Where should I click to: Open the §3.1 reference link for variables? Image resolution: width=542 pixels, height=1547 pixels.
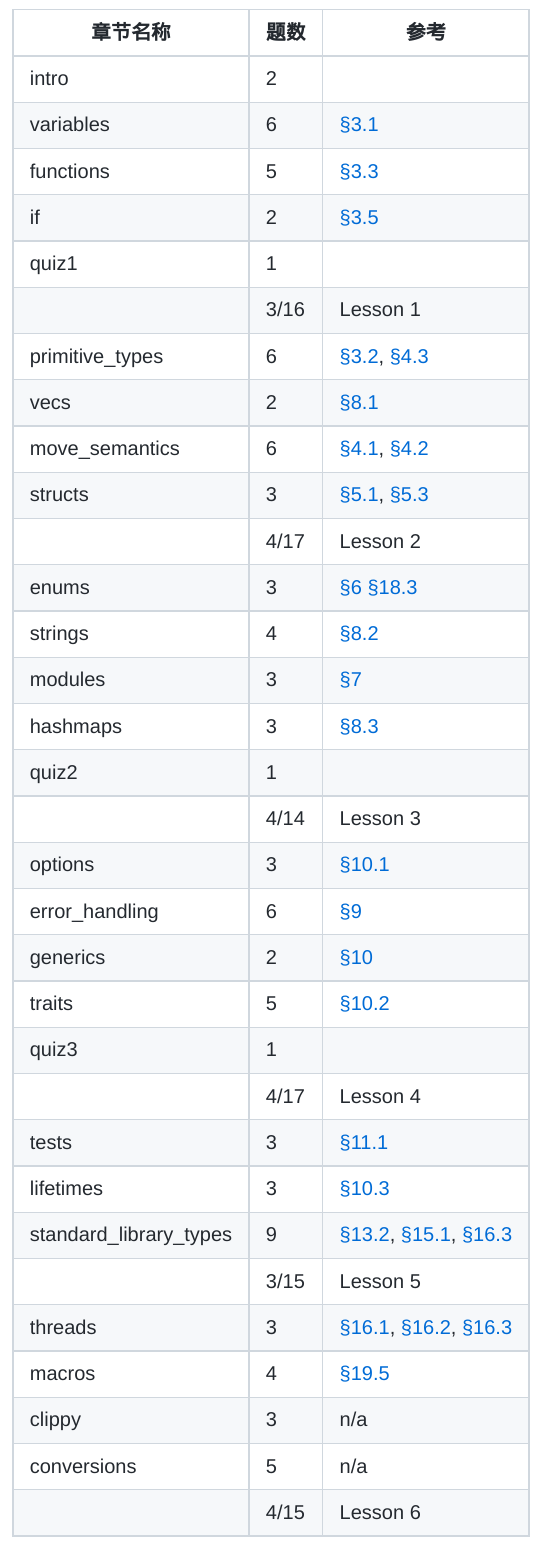[x=359, y=125]
